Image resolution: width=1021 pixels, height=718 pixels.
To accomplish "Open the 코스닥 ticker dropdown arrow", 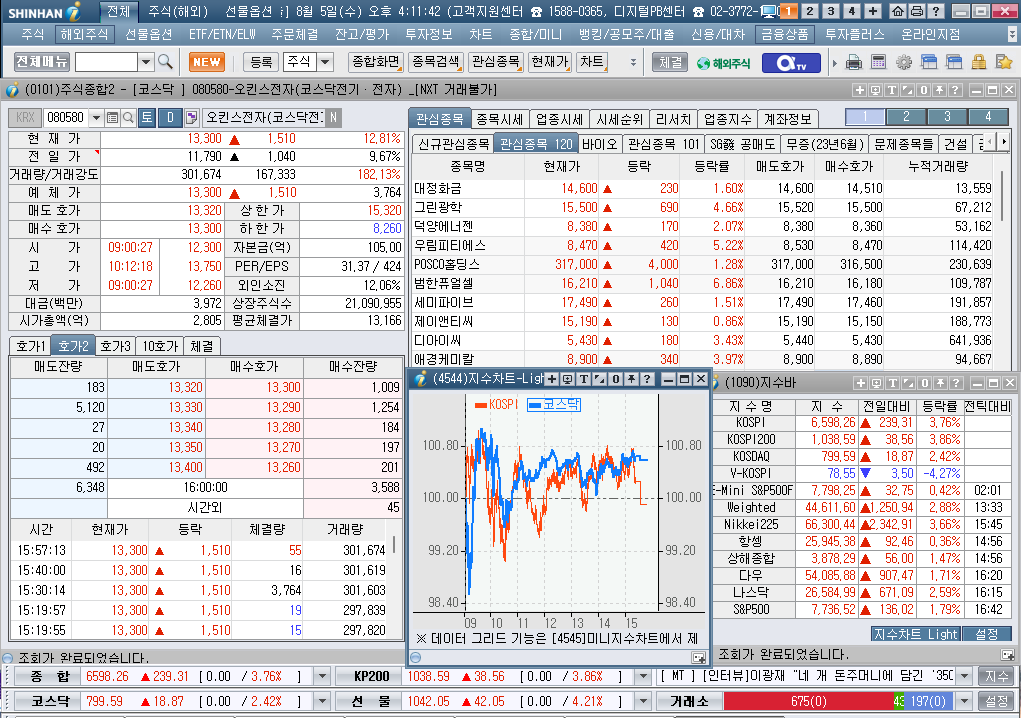I will point(322,702).
